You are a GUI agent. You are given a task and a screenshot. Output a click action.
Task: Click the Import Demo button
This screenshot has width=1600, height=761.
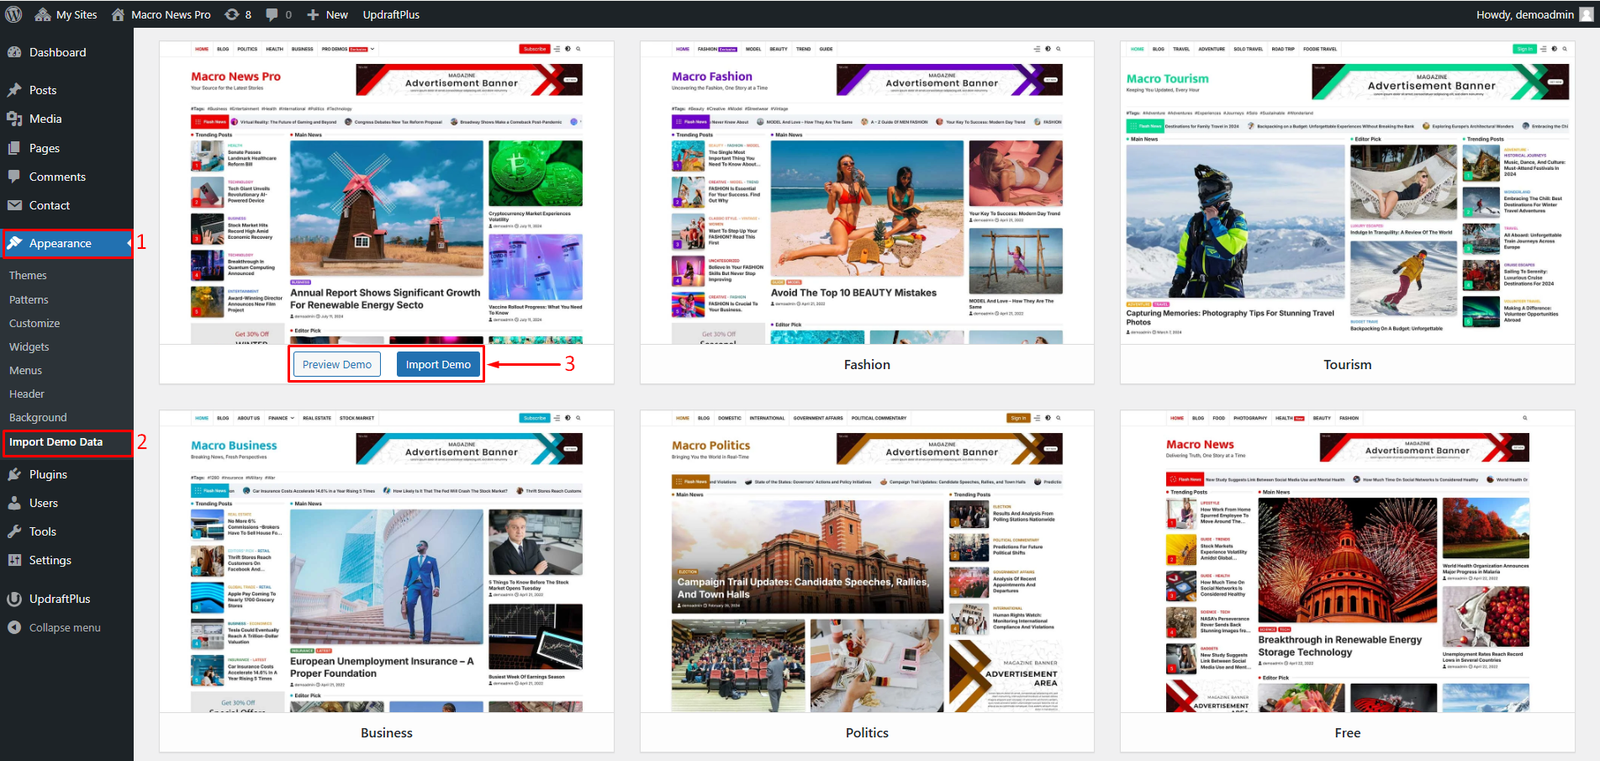438,365
